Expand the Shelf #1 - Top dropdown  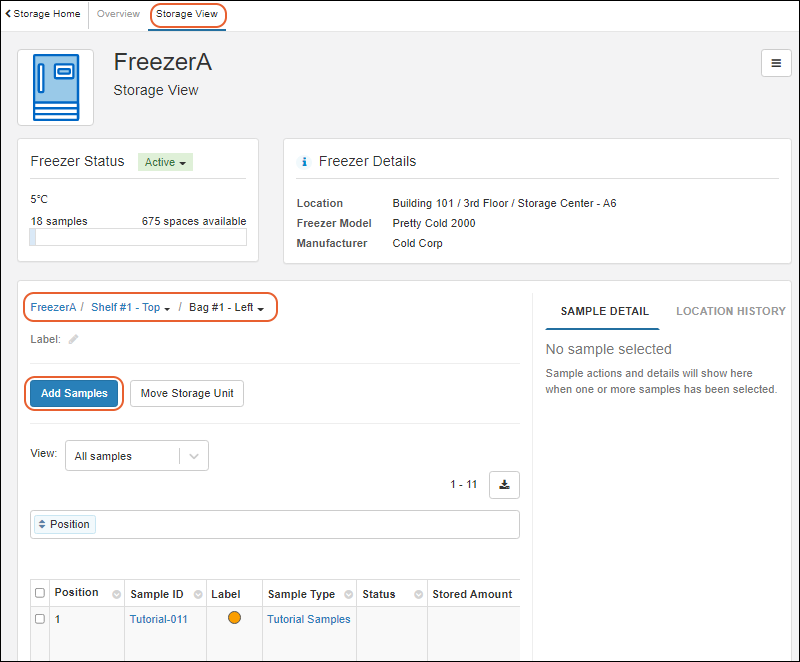(131, 307)
